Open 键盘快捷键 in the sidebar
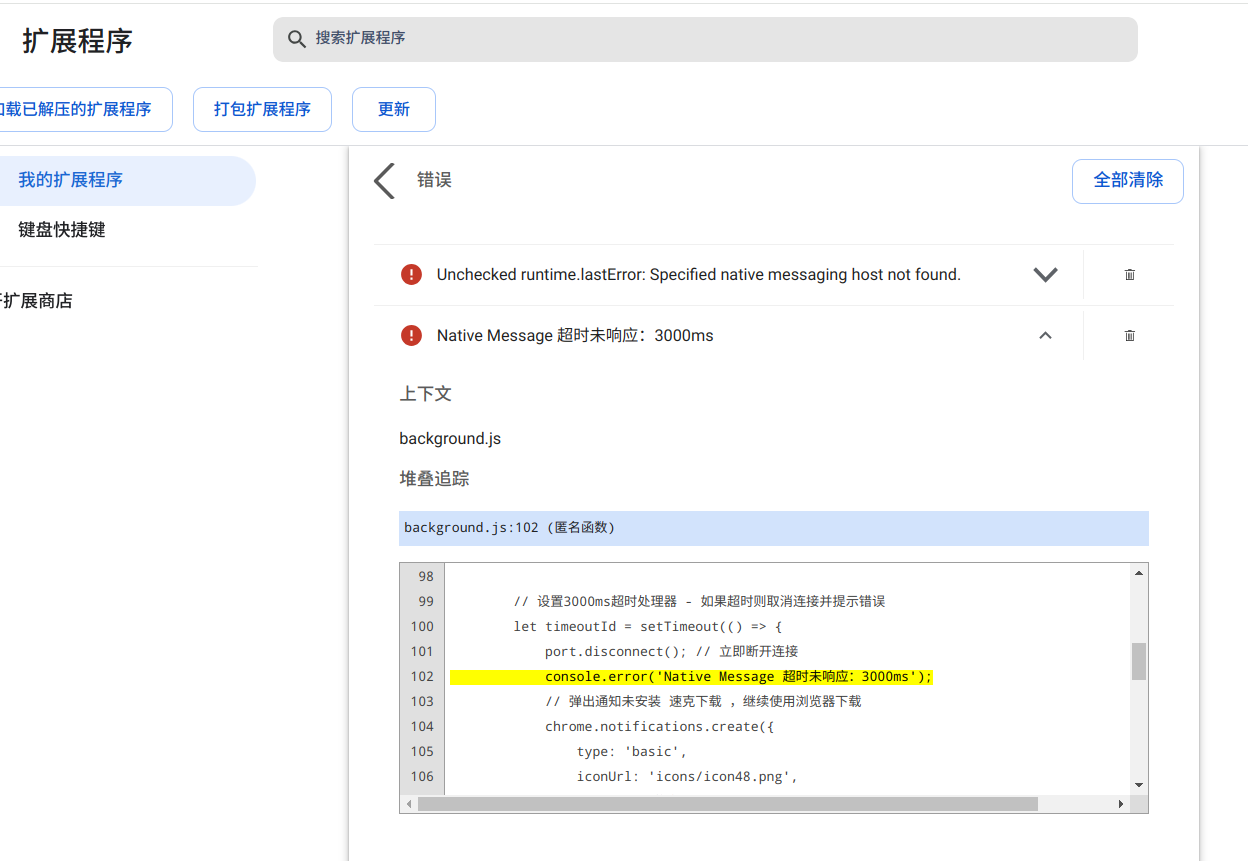The image size is (1248, 861). tap(62, 230)
